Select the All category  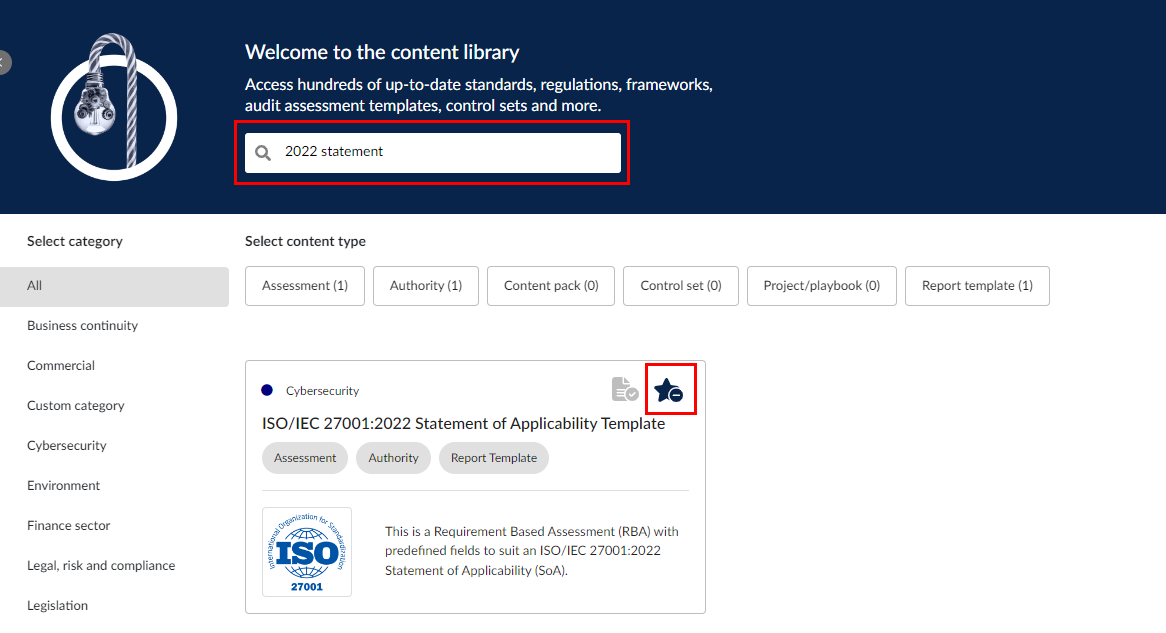(x=115, y=286)
